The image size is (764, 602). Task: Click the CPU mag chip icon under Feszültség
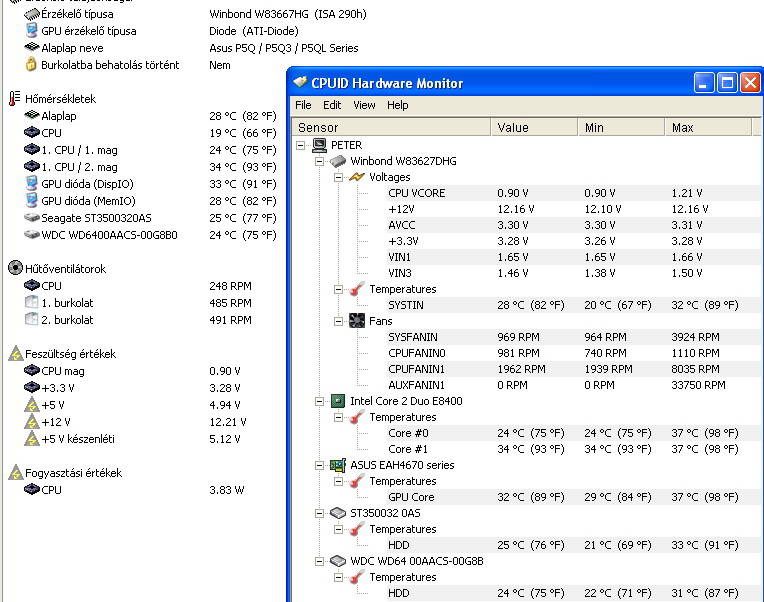pos(32,370)
